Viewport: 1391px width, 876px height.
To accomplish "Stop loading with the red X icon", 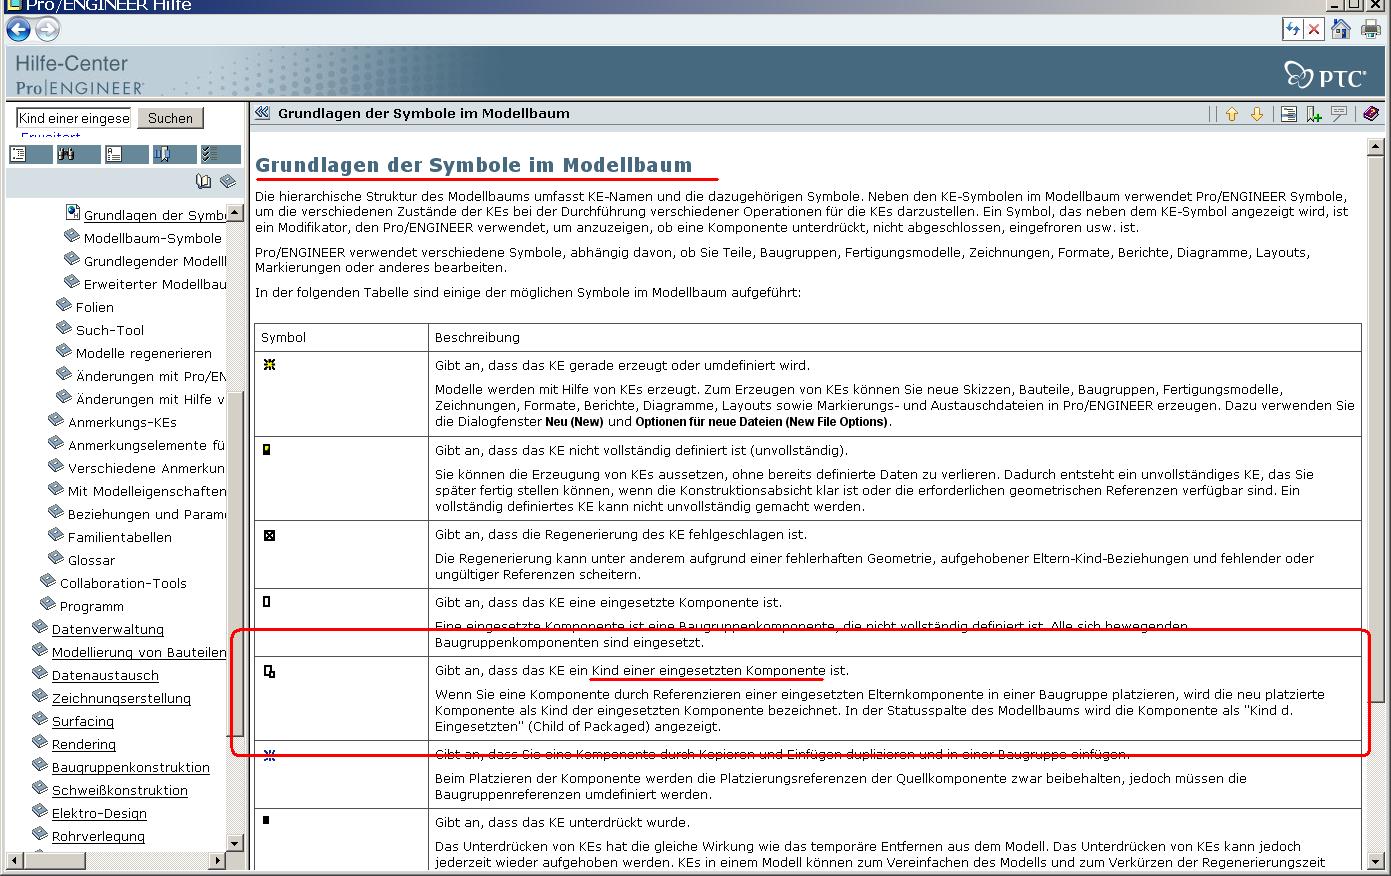I will tap(1314, 30).
